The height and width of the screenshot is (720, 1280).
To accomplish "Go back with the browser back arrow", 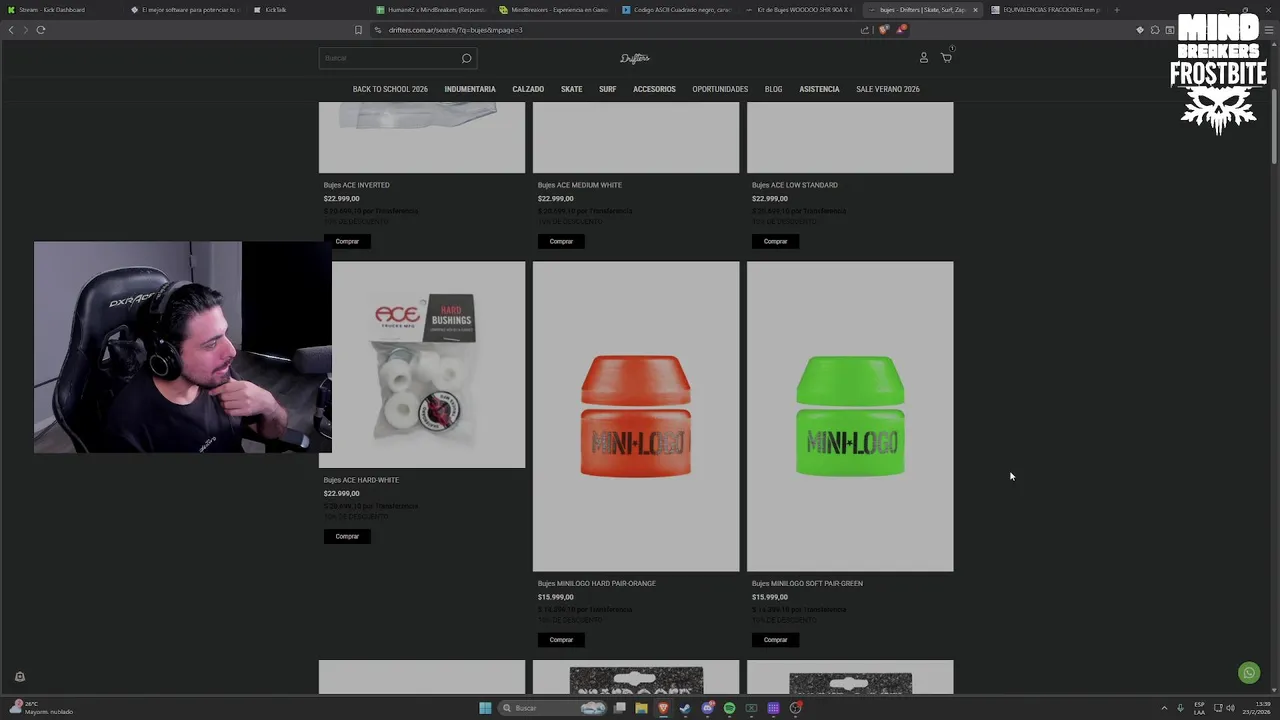I will [11, 30].
